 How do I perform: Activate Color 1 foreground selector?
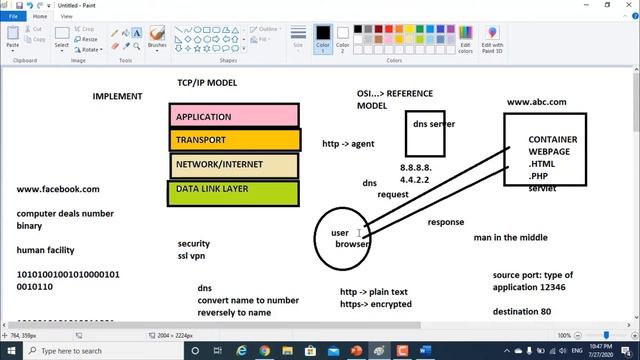click(323, 39)
